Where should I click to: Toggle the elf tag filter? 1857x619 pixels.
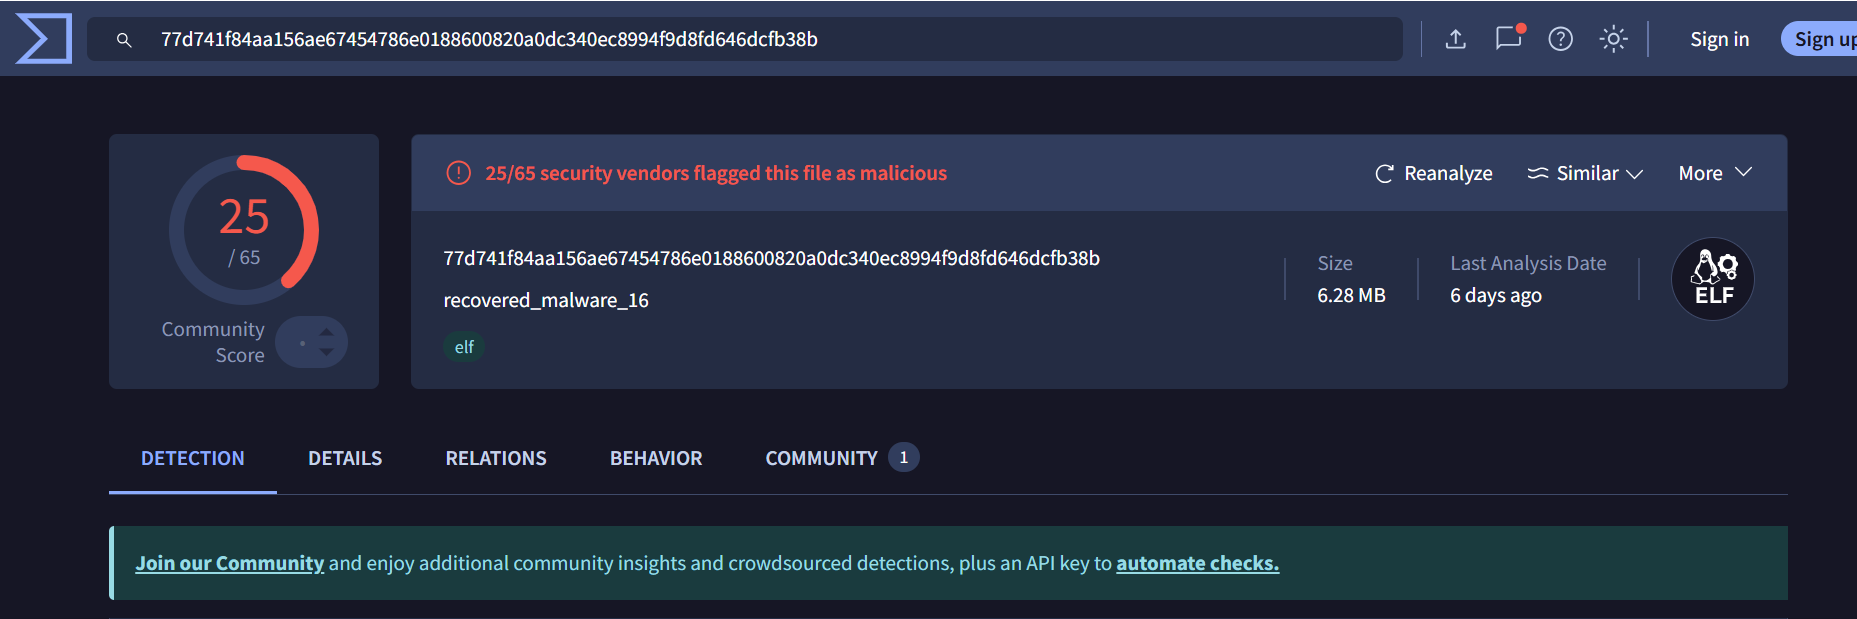pos(464,347)
